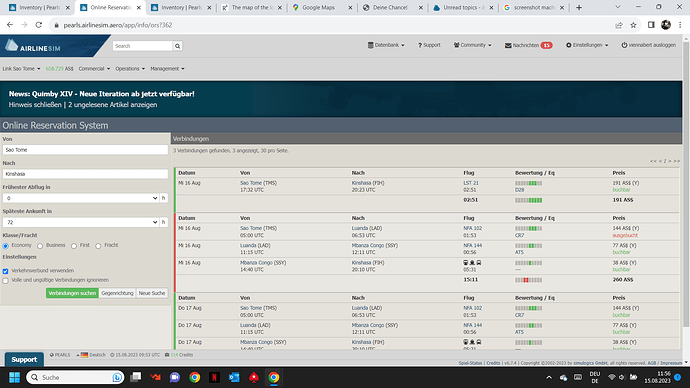This screenshot has height=388, width=690.
Task: Enable Volle und ungültige Verbindungen ignorieren
Action: pyautogui.click(x=6, y=281)
